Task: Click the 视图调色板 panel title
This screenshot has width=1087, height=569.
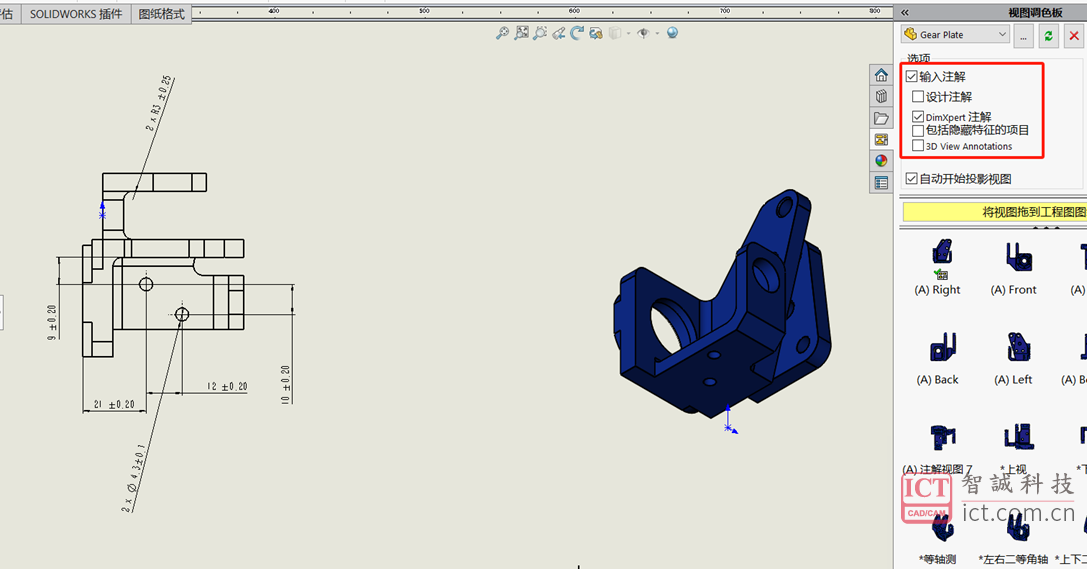Action: [1035, 12]
